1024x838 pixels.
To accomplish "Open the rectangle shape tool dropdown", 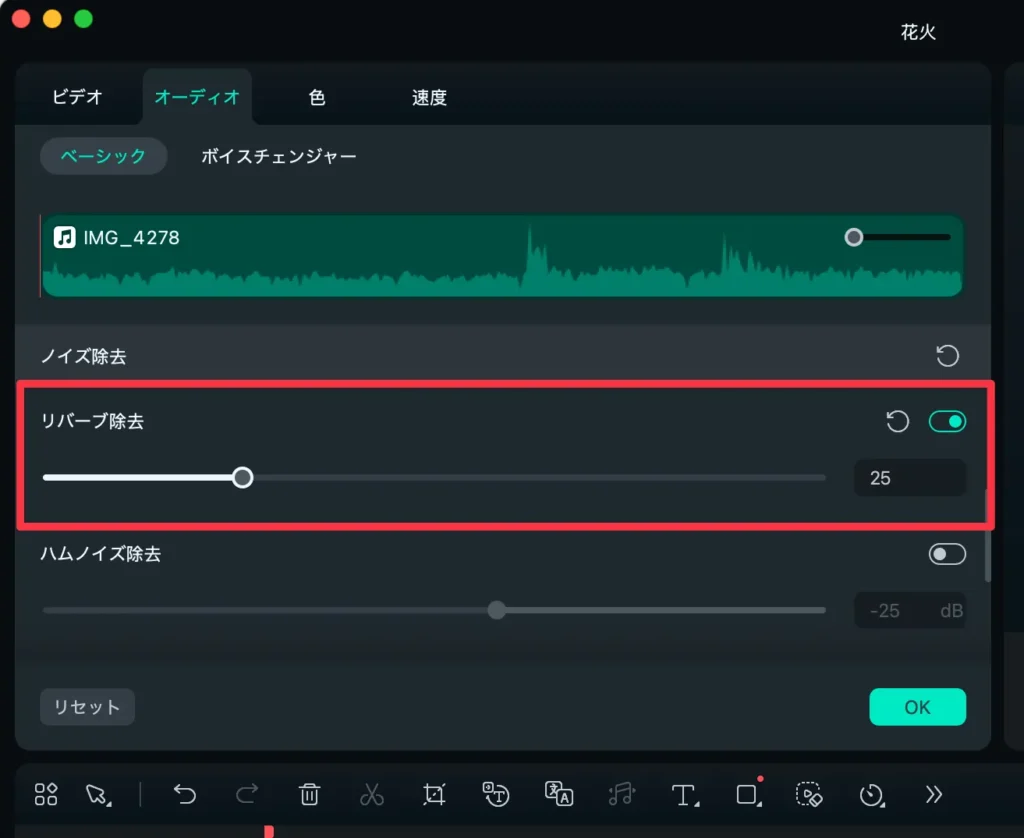I will tap(748, 794).
